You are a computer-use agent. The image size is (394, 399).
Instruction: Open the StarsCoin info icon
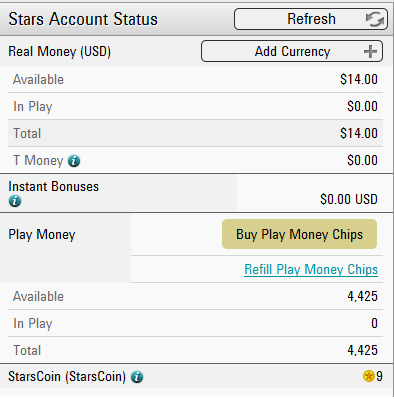(x=137, y=377)
